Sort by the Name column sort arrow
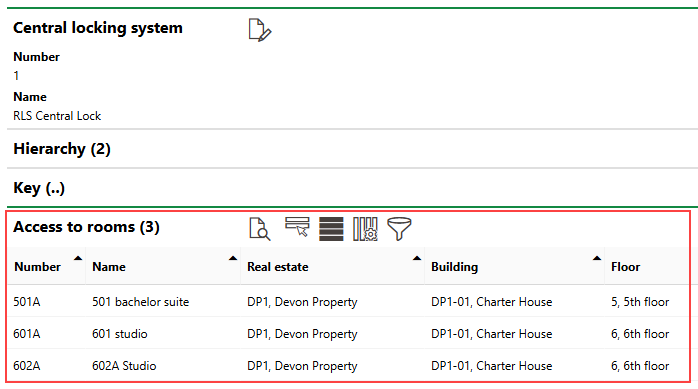Image resolution: width=698 pixels, height=389 pixels. click(x=233, y=258)
